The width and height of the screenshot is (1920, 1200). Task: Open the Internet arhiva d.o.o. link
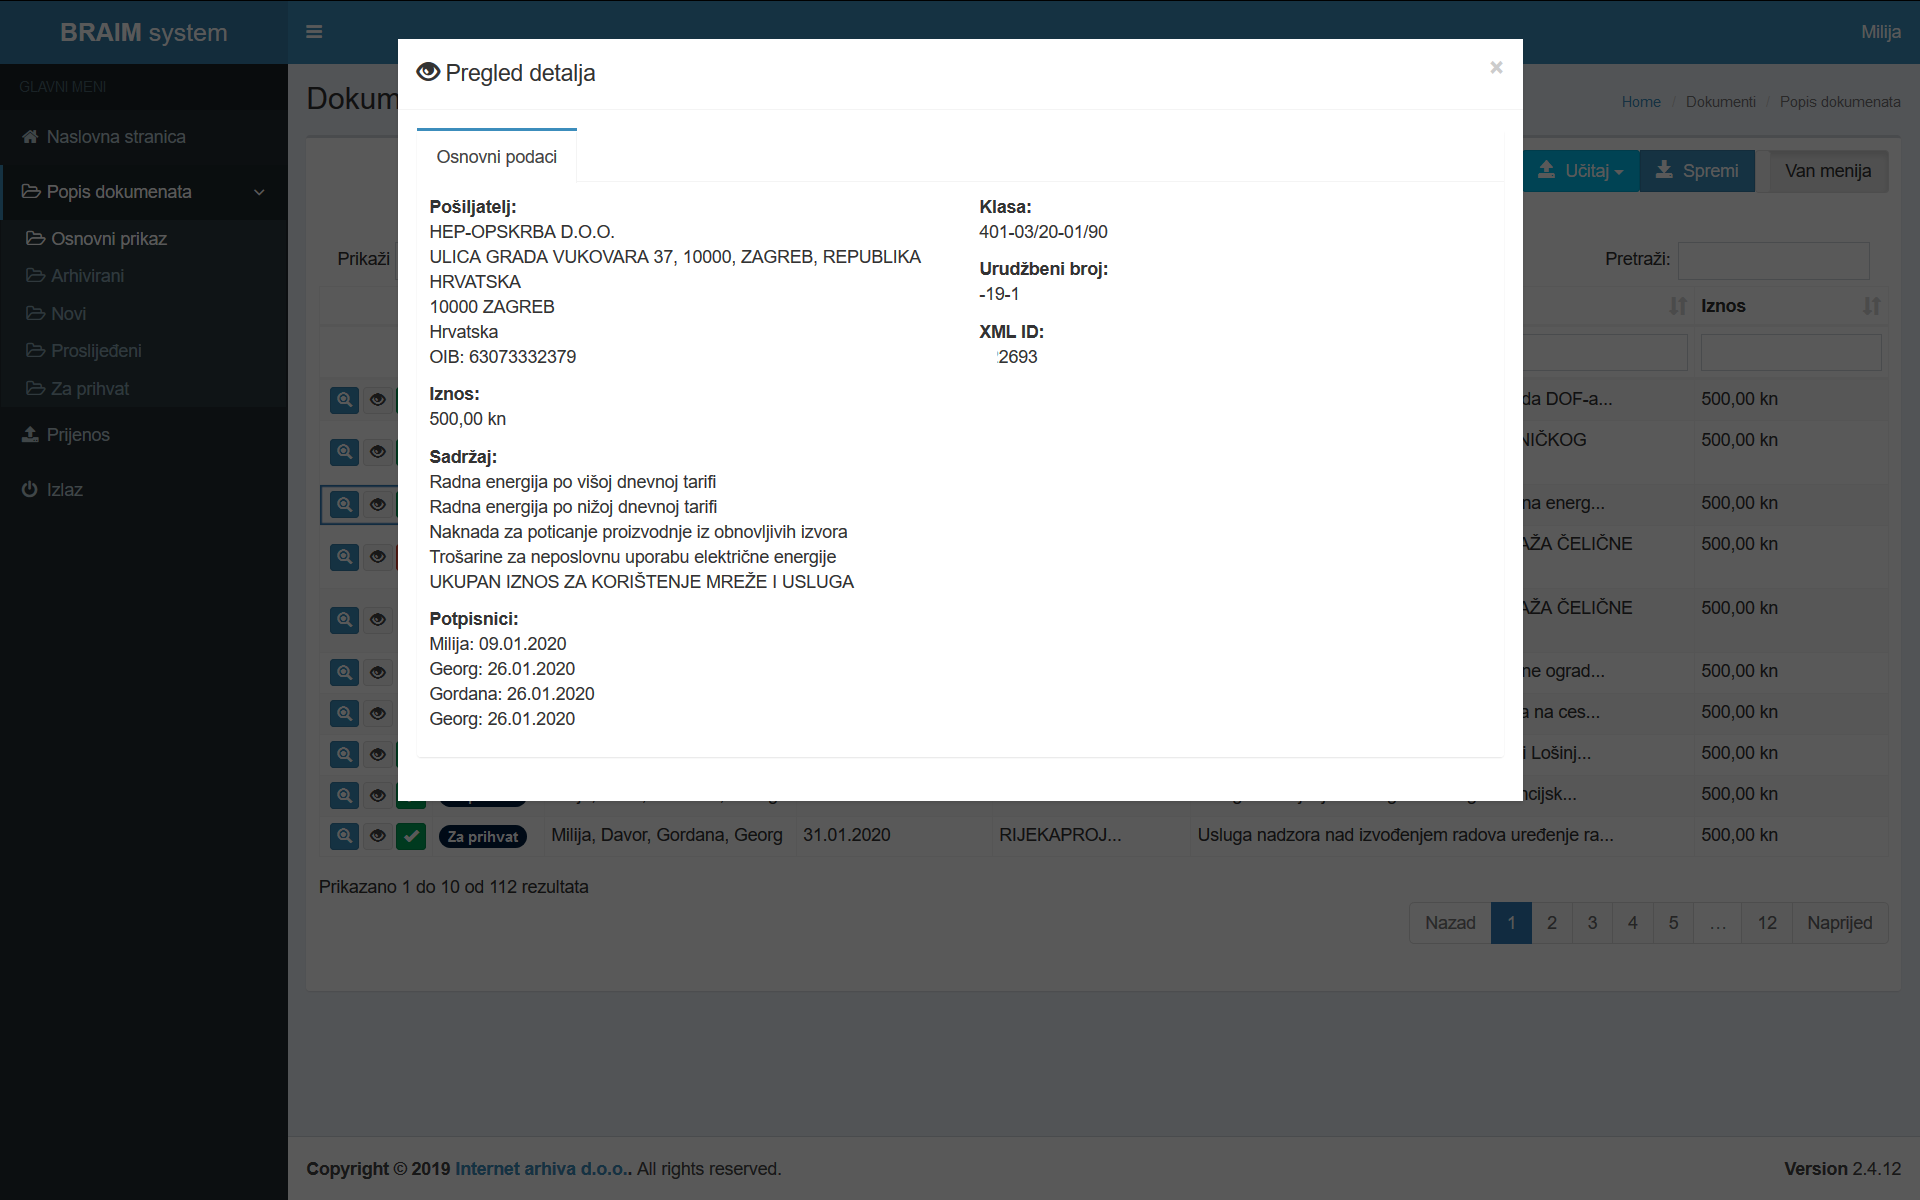[541, 1169]
